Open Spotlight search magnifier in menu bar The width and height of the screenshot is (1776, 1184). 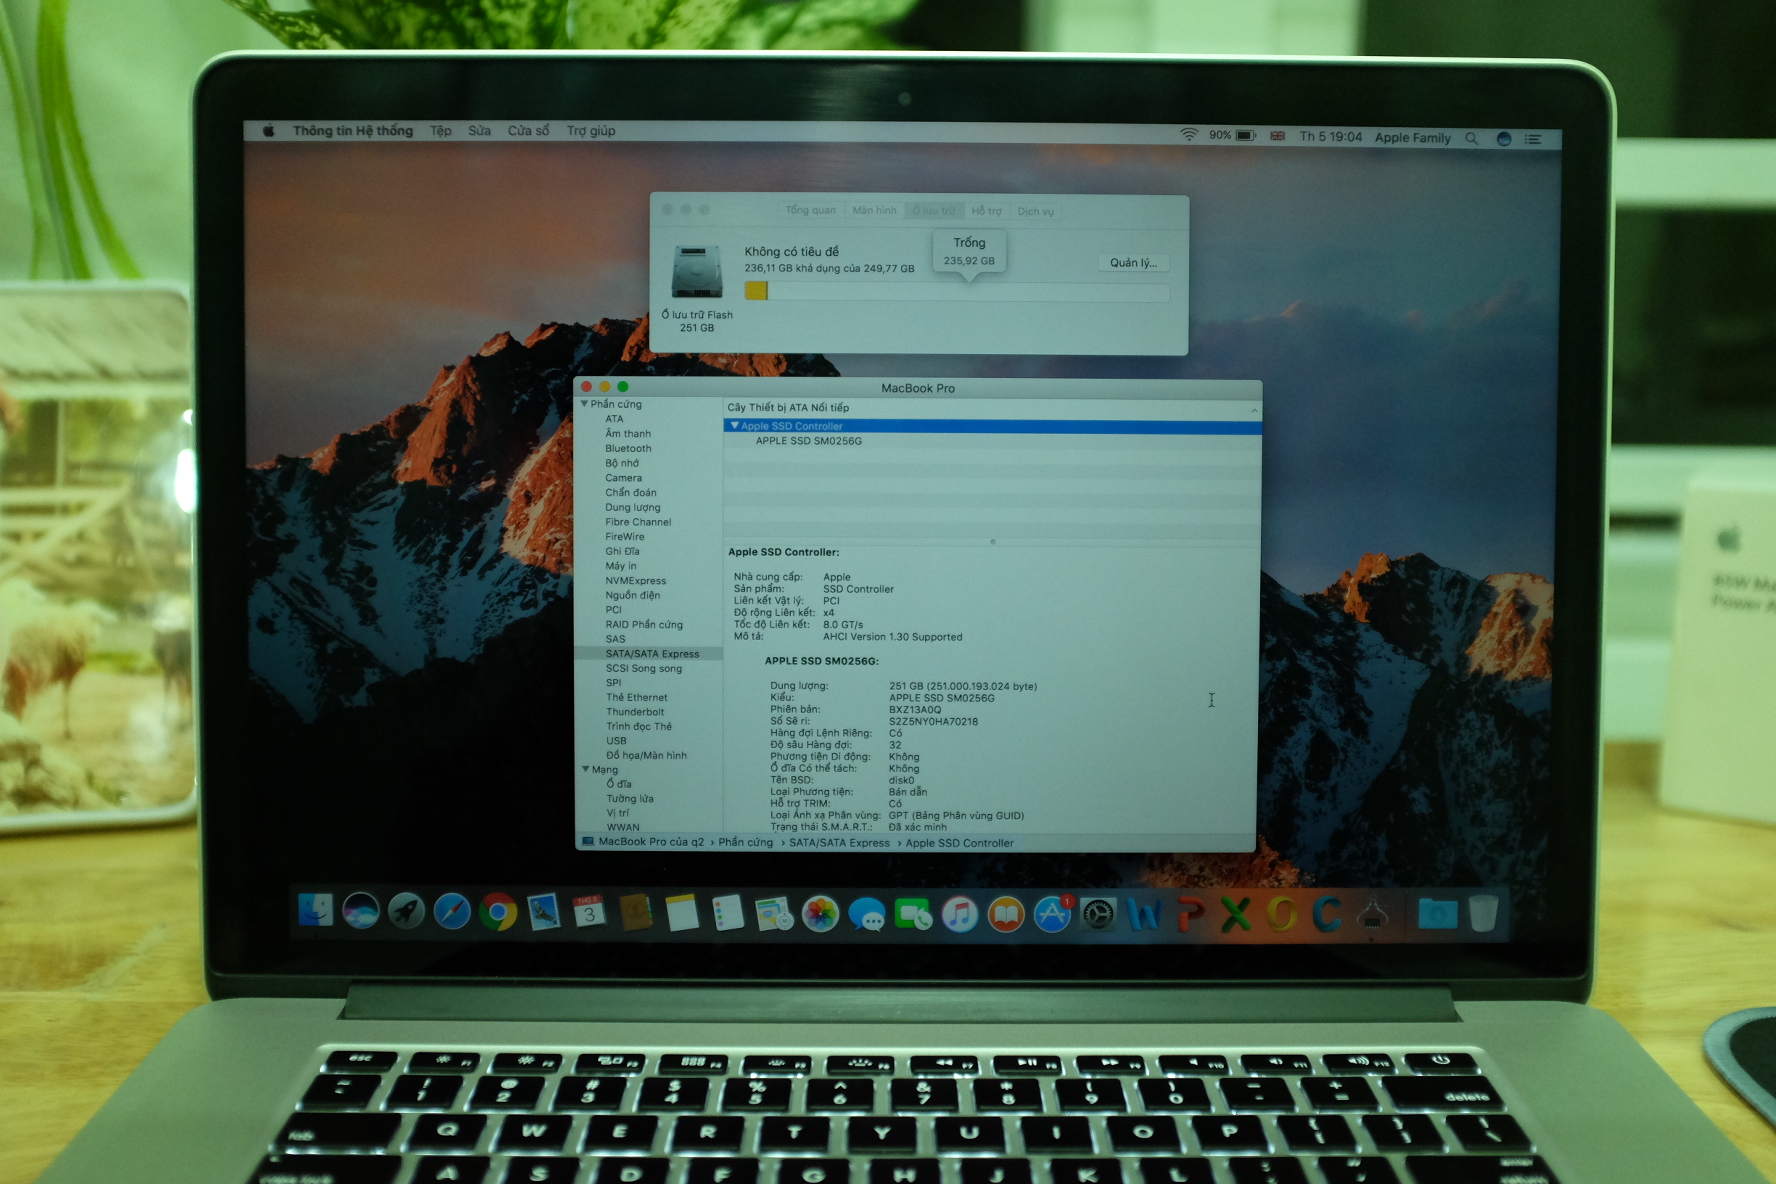[1471, 138]
